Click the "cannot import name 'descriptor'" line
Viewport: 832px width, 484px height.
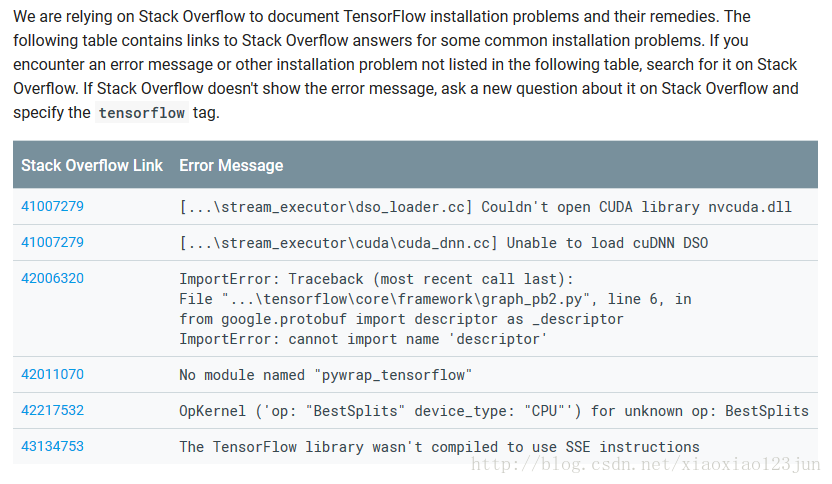pyautogui.click(x=363, y=340)
